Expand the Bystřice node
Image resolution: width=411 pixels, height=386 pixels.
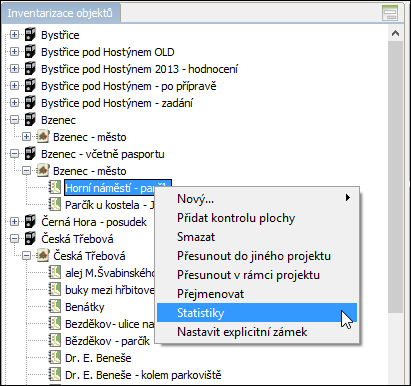pos(14,34)
